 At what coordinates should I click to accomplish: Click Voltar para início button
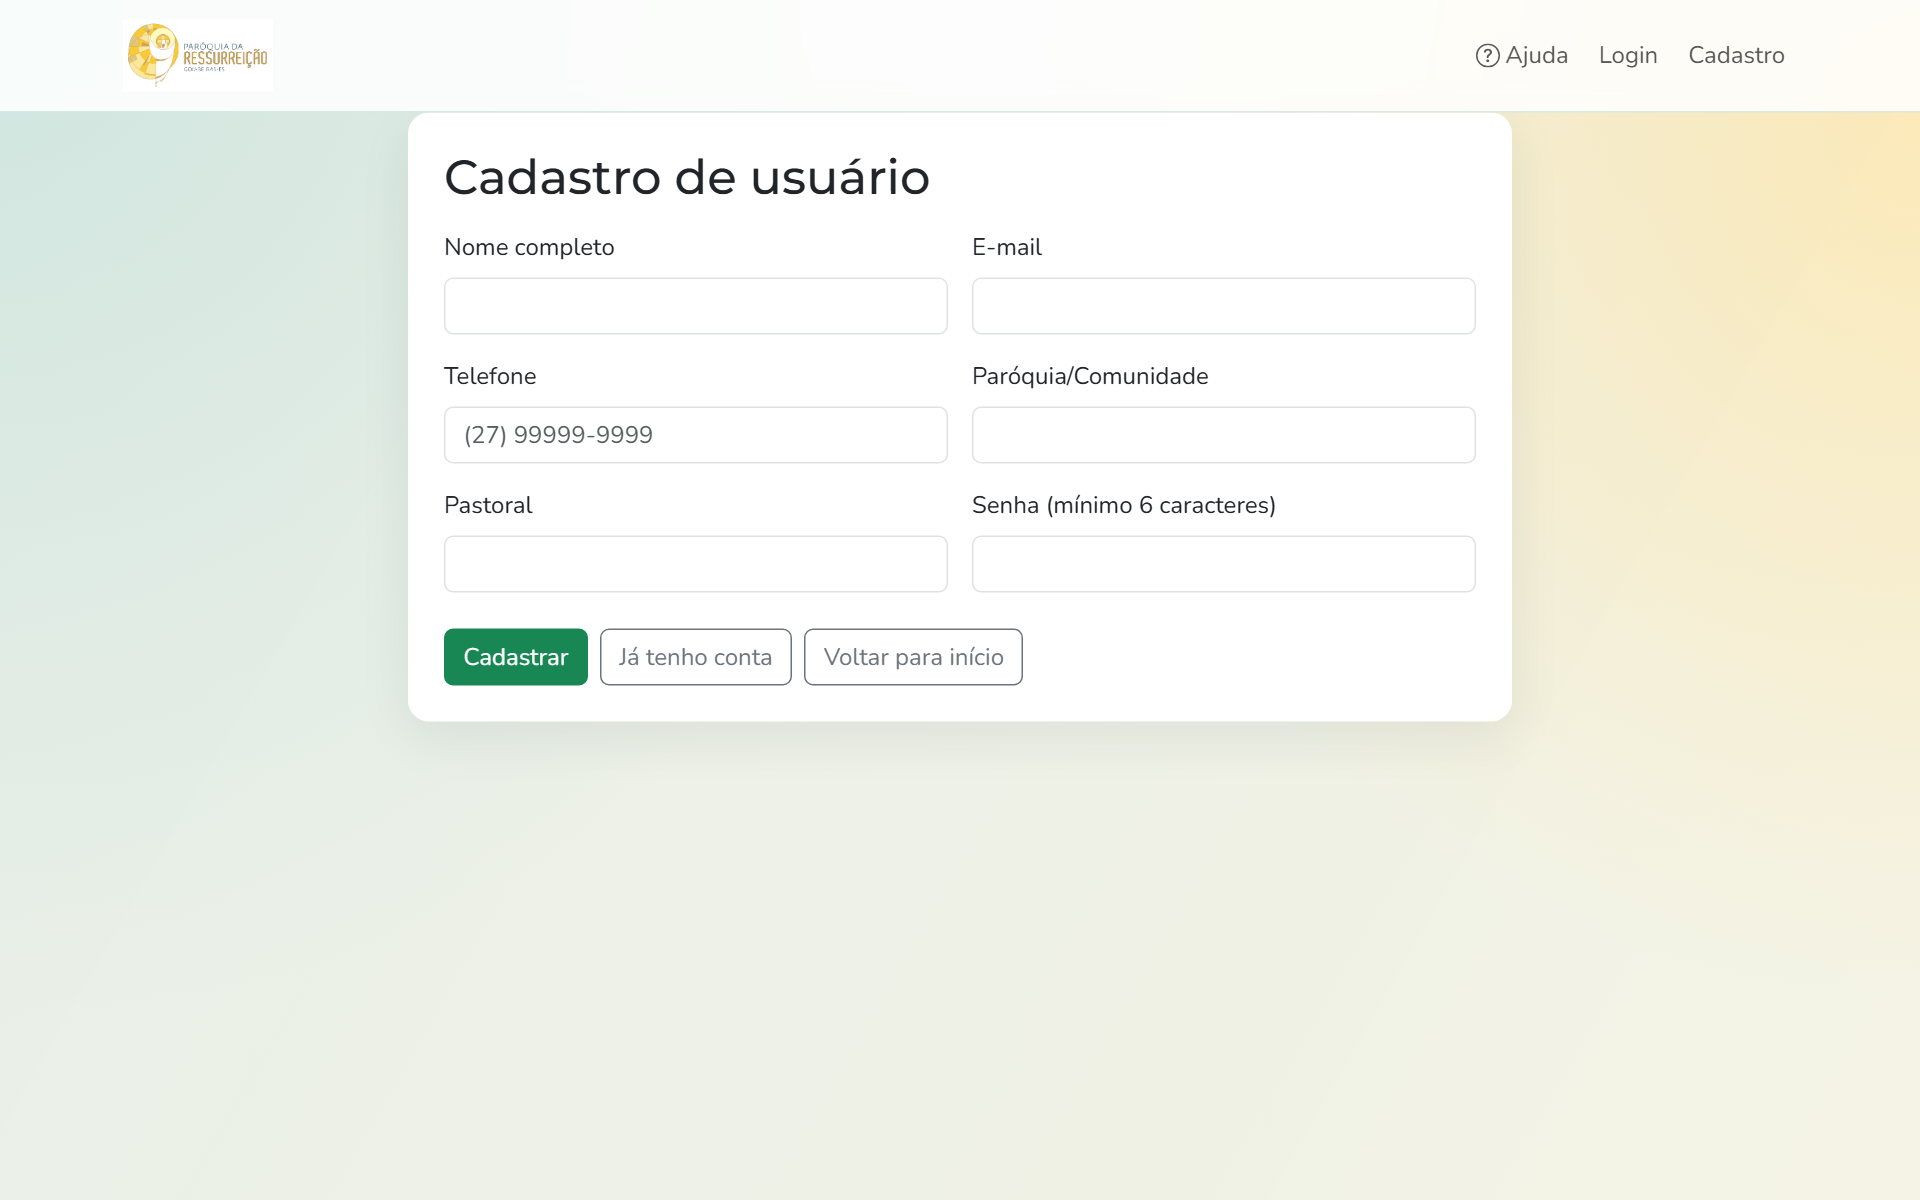(x=913, y=657)
